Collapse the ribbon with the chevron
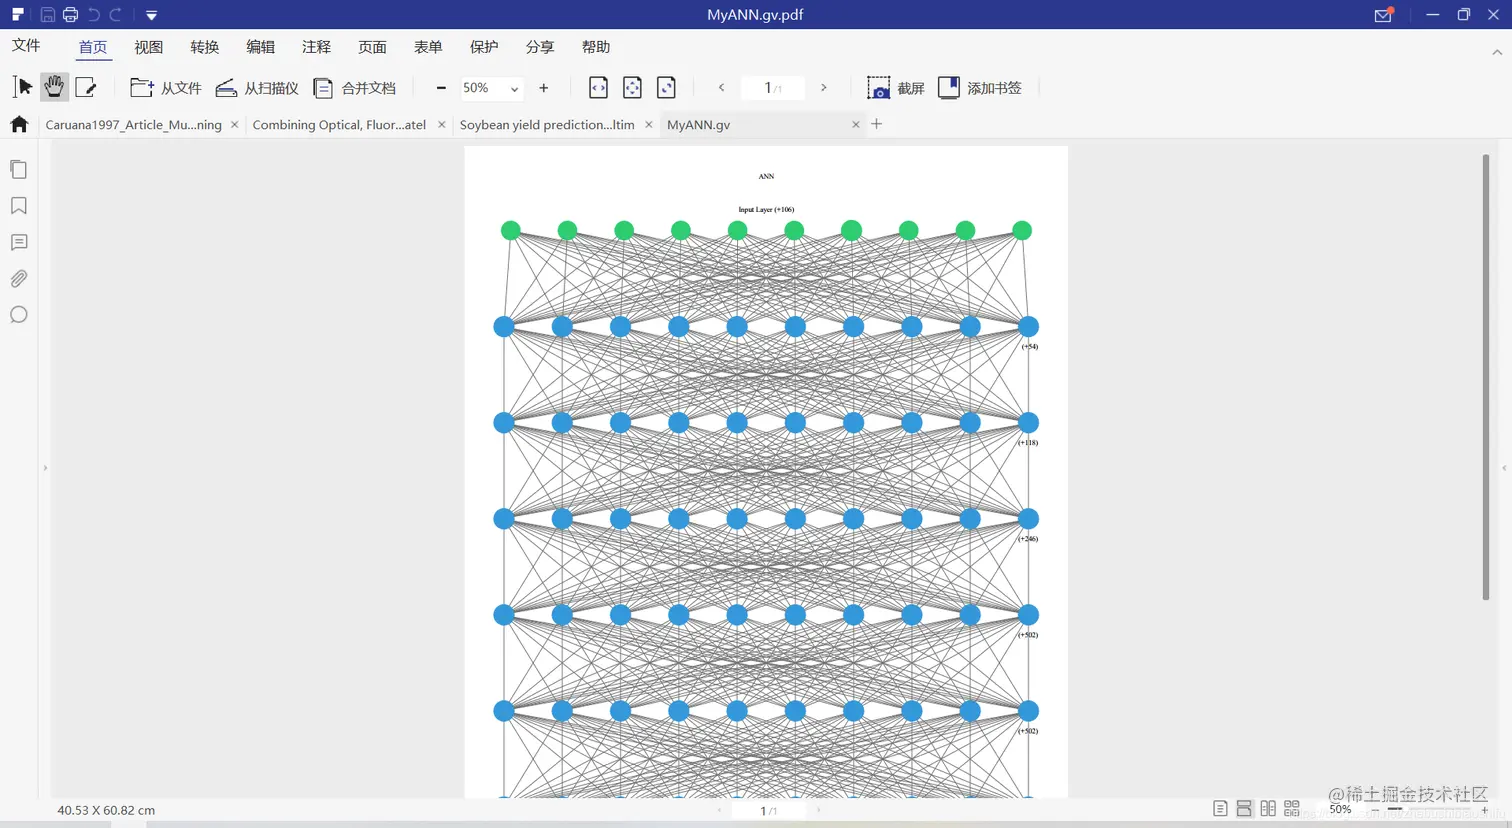This screenshot has width=1512, height=828. point(1497,52)
